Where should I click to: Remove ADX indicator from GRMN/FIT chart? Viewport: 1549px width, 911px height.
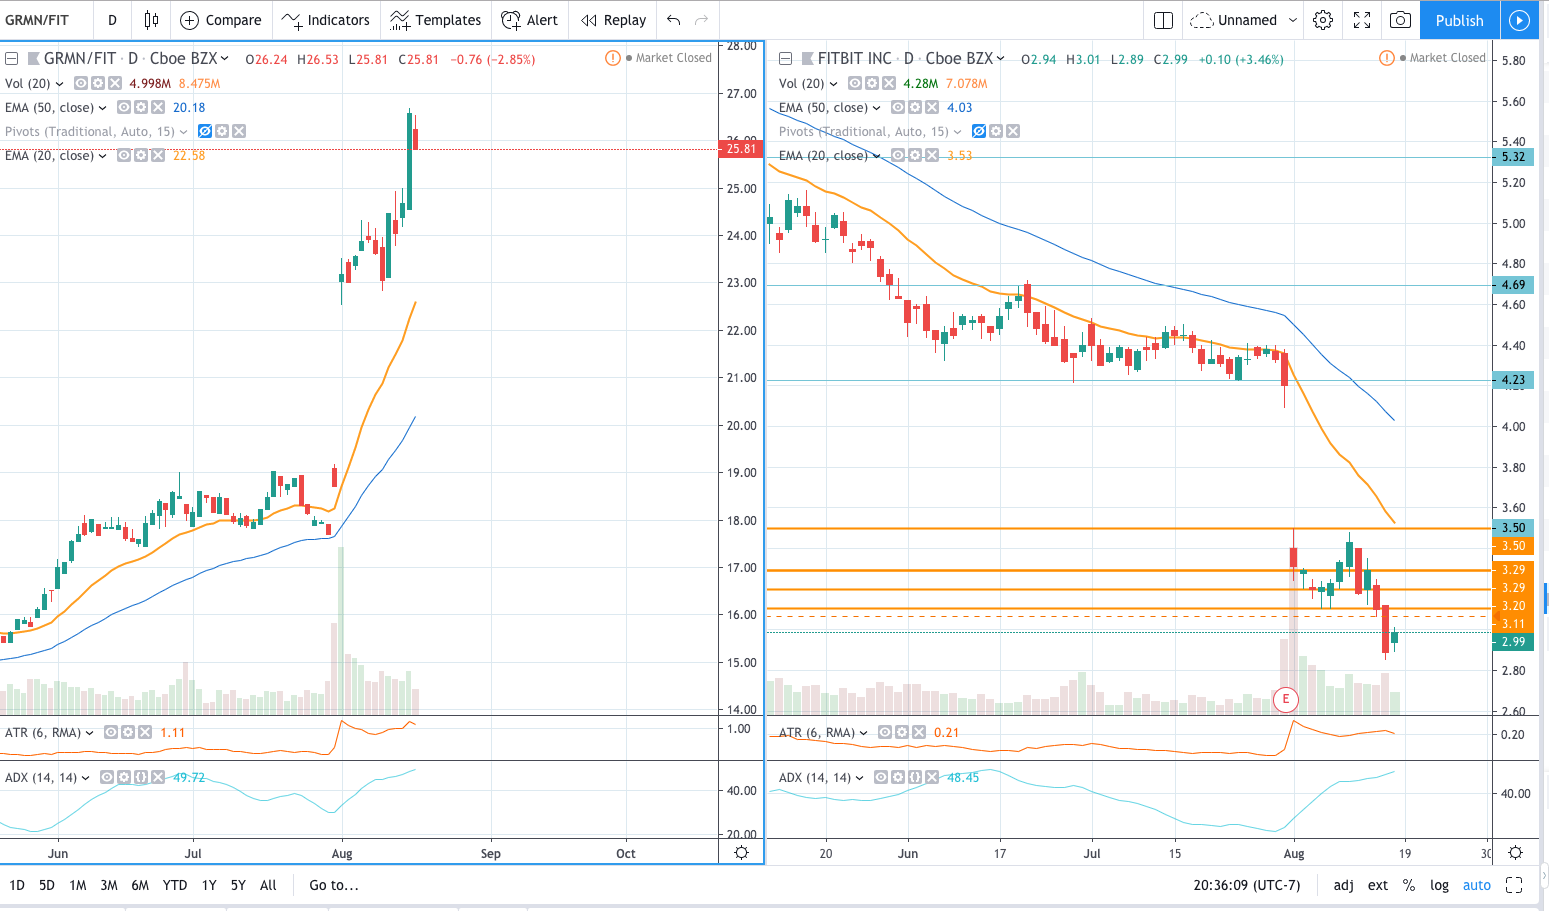point(158,777)
